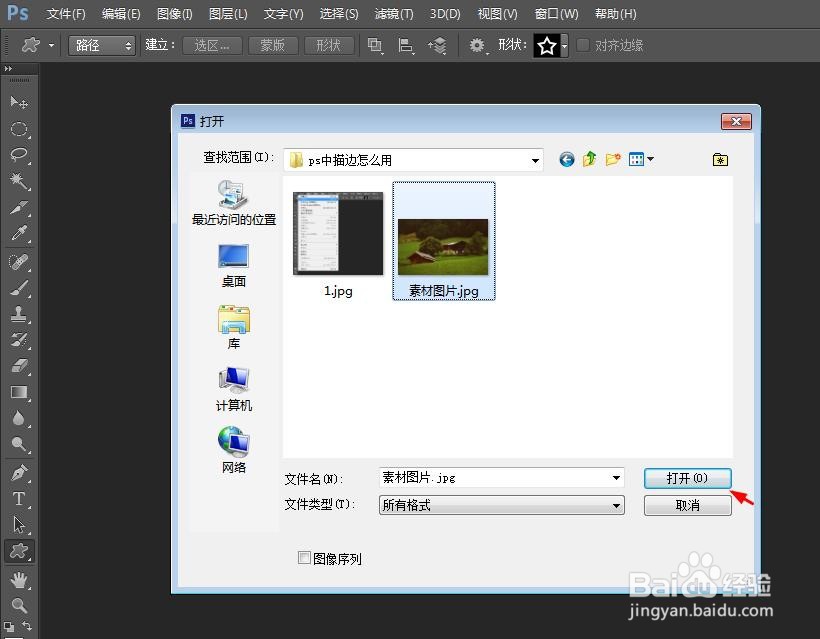Image resolution: width=820 pixels, height=639 pixels.
Task: Open favorites icon in Open dialog
Action: [720, 159]
